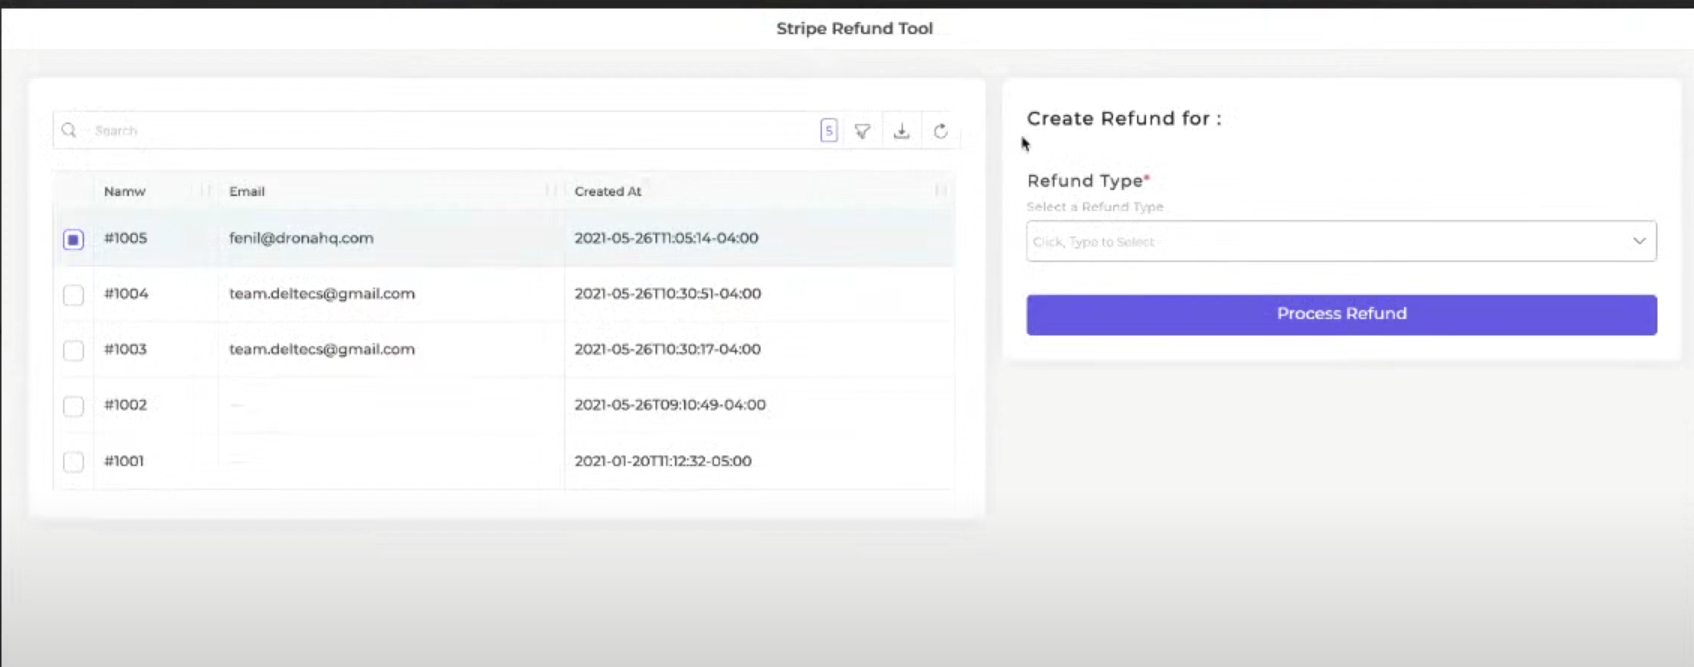The height and width of the screenshot is (667, 1694).
Task: Select the fenil@dronahq.com email cell
Action: (x=301, y=238)
